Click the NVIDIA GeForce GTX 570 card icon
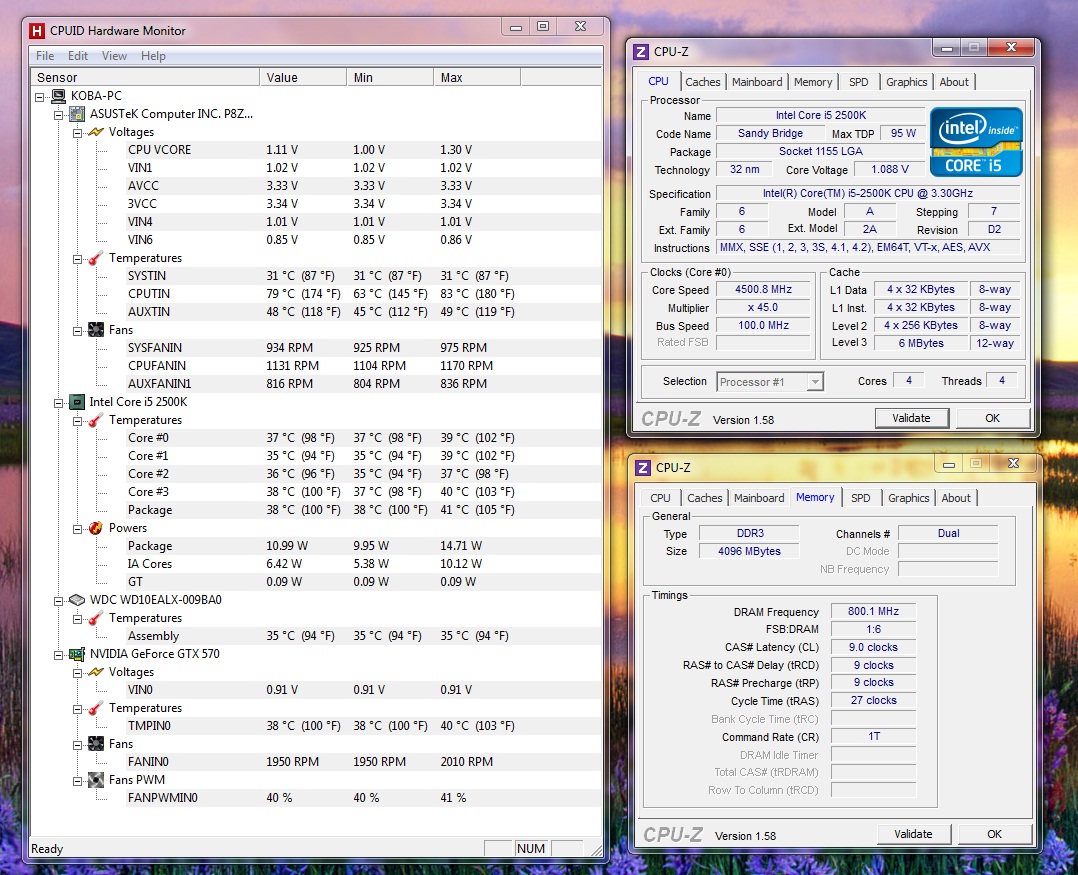Viewport: 1078px width, 875px height. [x=77, y=654]
